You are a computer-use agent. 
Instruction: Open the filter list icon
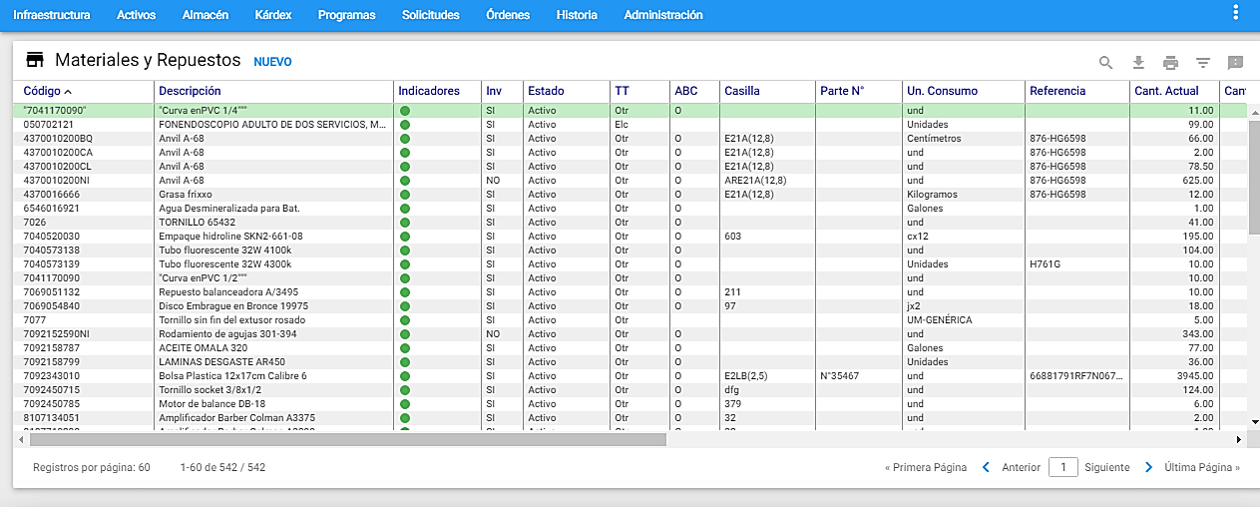click(1203, 63)
